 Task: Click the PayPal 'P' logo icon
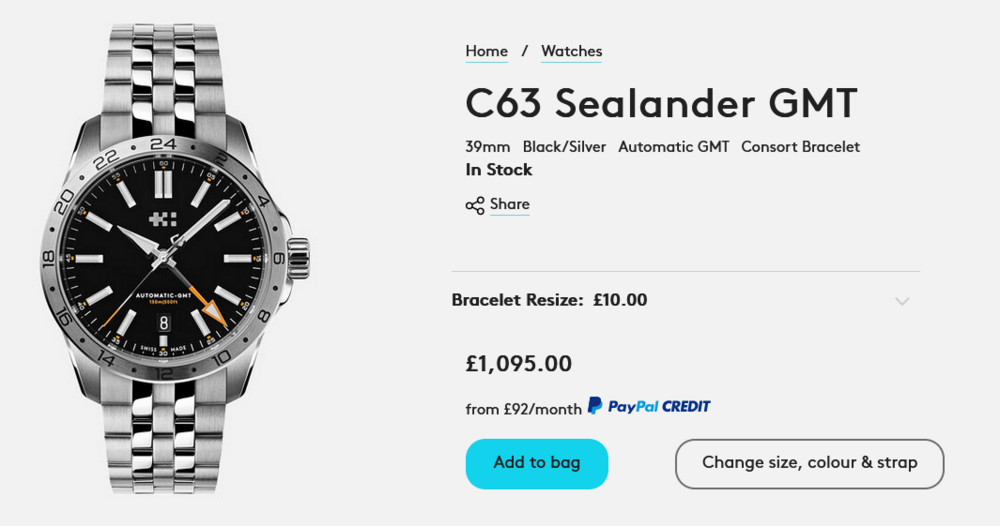(595, 406)
